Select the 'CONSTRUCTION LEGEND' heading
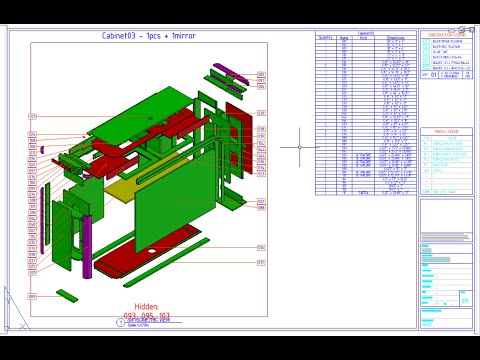This screenshot has width=480, height=360. (446, 35)
